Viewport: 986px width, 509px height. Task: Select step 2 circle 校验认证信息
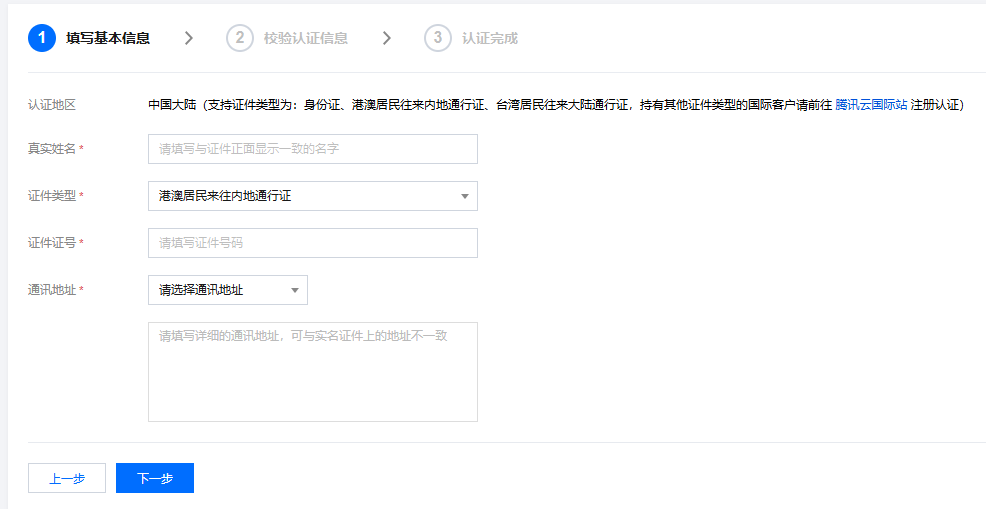240,38
